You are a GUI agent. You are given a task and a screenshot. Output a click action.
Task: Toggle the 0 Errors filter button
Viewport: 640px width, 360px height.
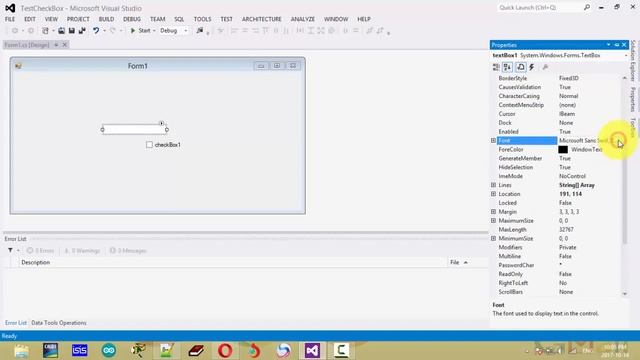click(40, 251)
